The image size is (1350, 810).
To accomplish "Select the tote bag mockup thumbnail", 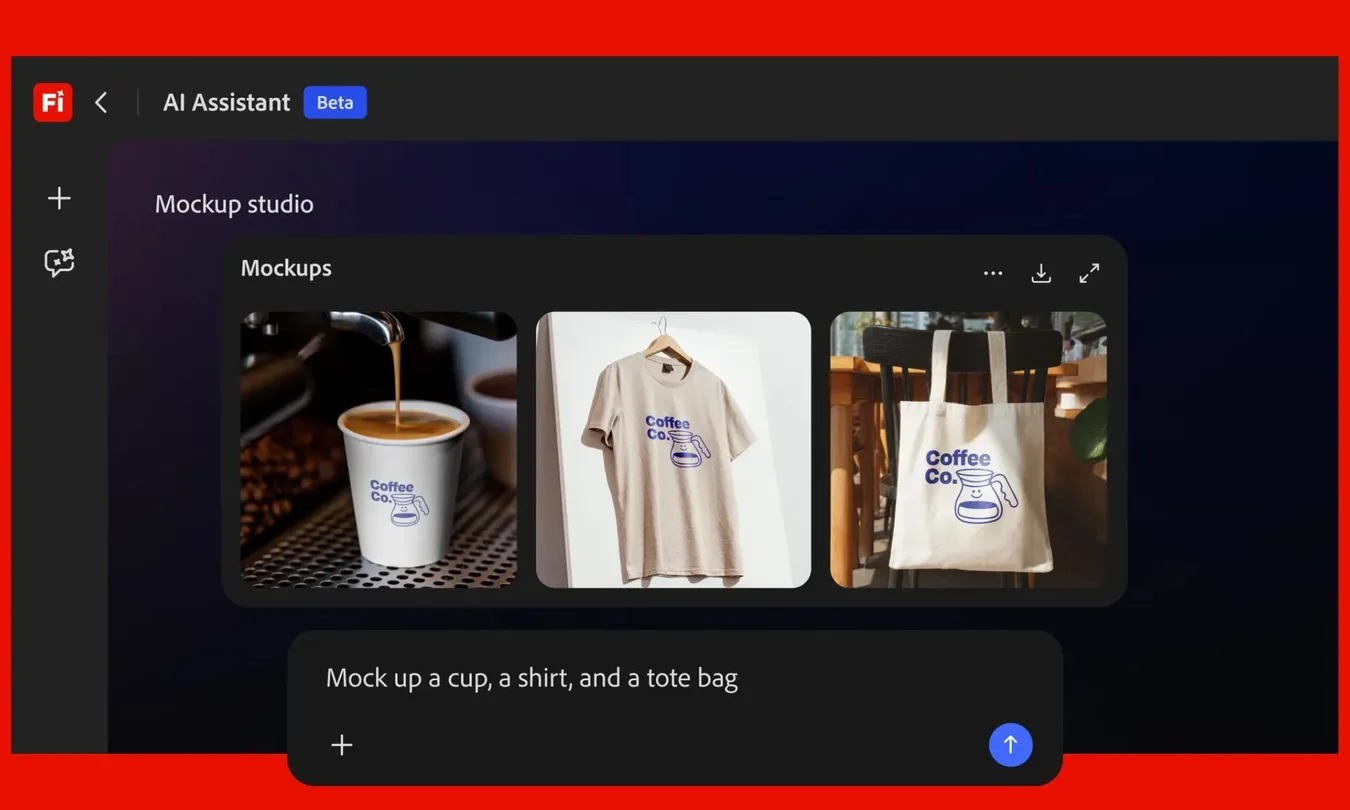I will point(968,449).
